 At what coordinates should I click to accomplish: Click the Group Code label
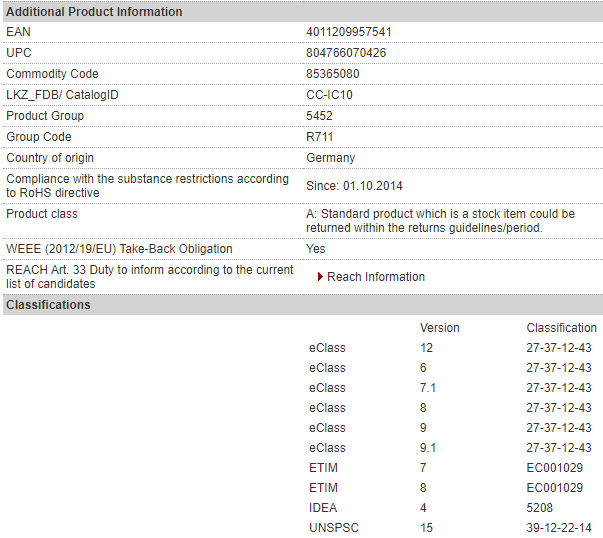[x=39, y=137]
